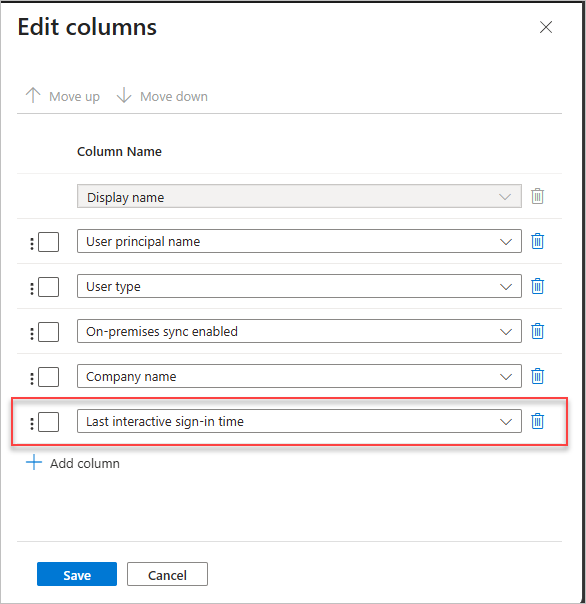Tick the On-premises sync enabled checkbox
586x604 pixels.
pyautogui.click(x=49, y=332)
